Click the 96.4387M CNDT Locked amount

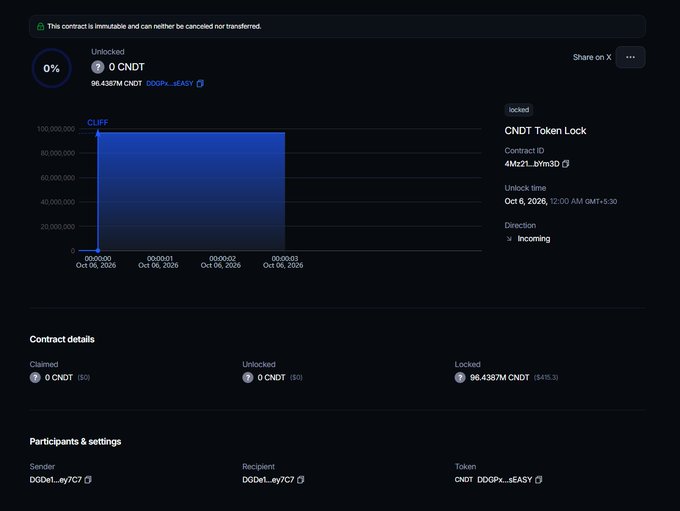(x=500, y=377)
